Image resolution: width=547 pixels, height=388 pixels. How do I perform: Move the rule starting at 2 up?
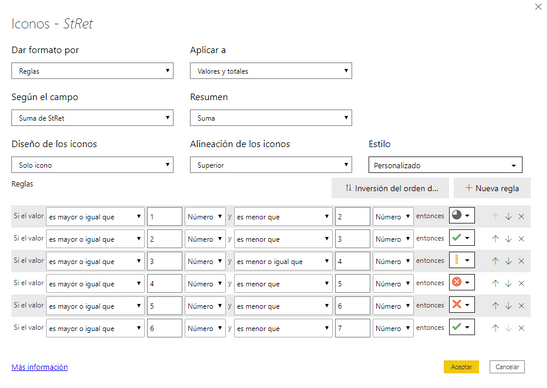tap(495, 239)
